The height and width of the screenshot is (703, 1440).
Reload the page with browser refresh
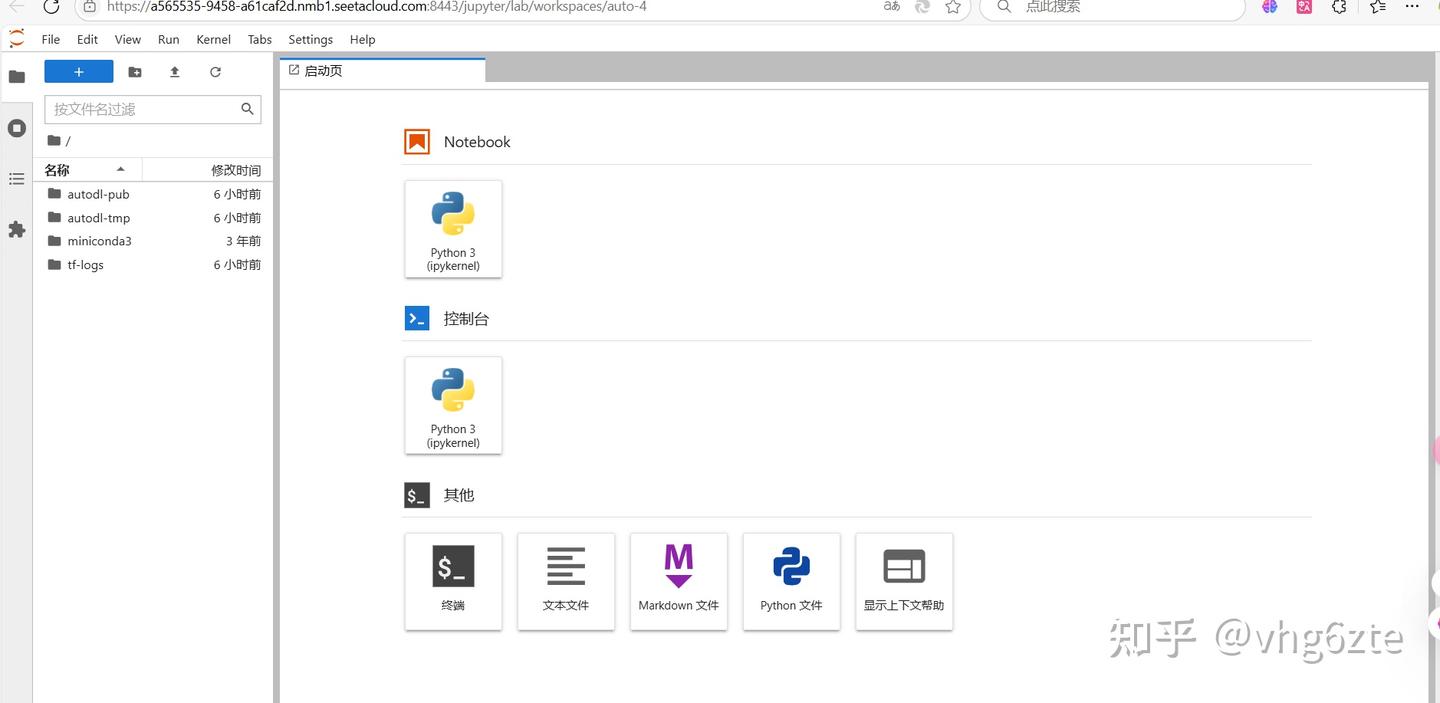coord(52,7)
